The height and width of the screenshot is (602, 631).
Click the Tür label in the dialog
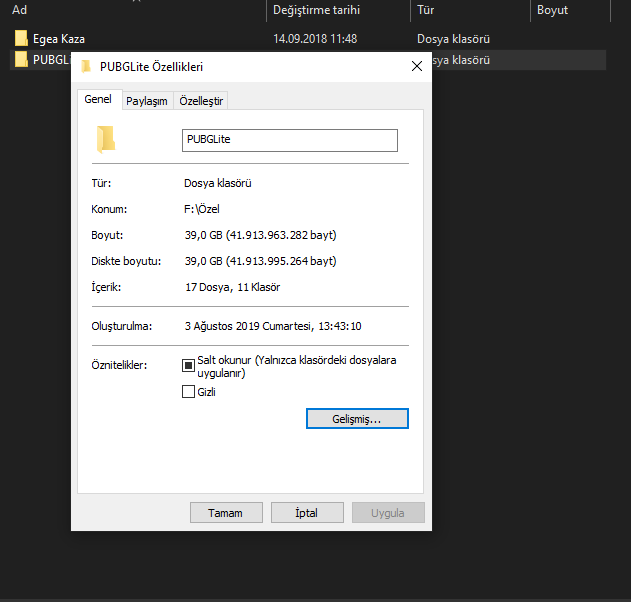(101, 183)
